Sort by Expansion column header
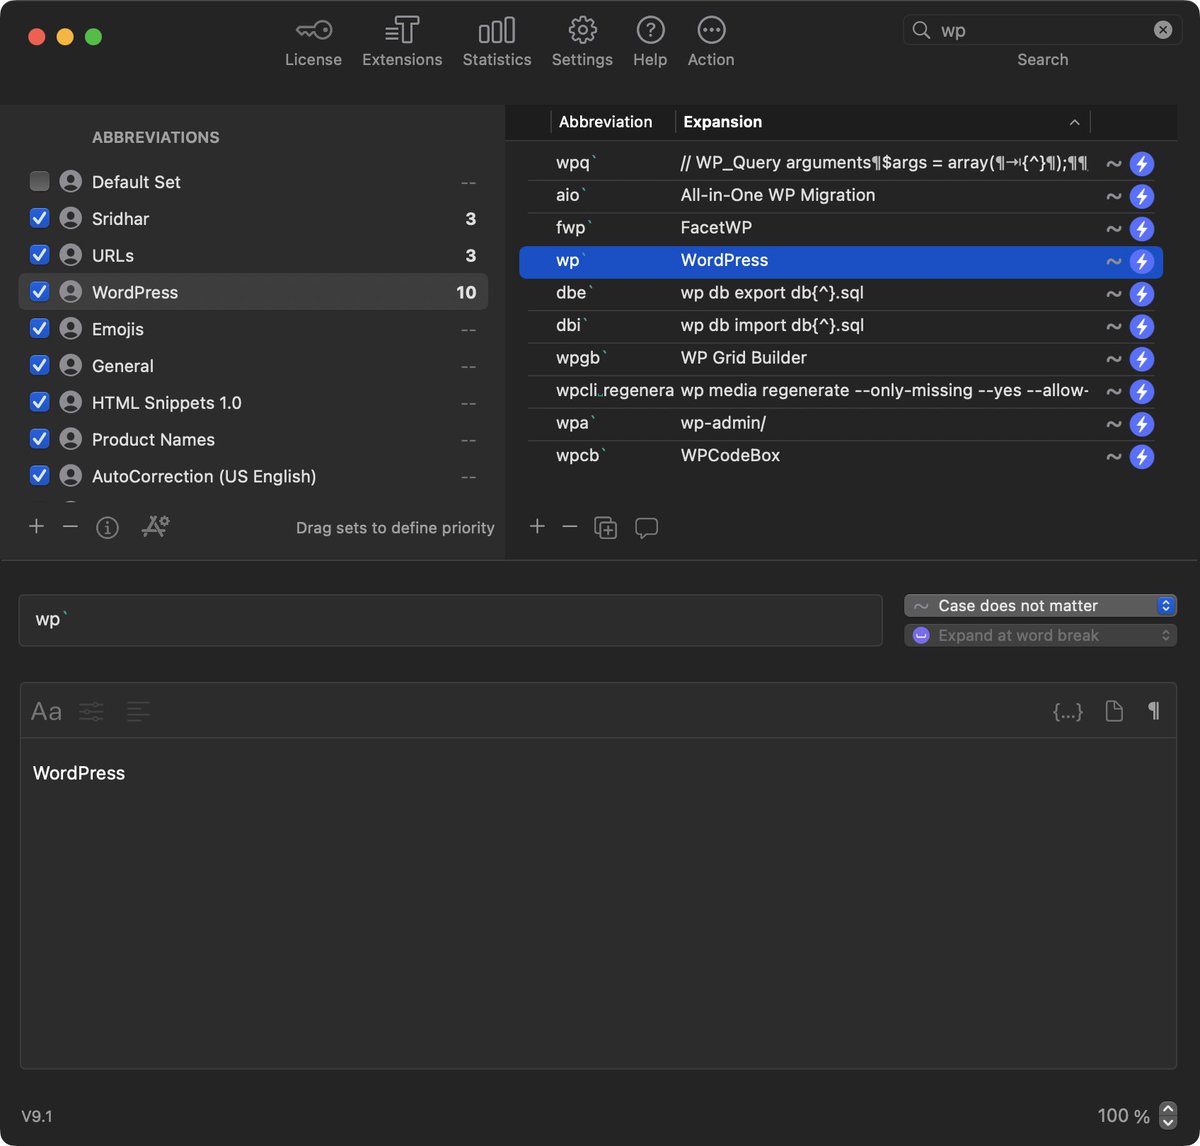 [723, 122]
